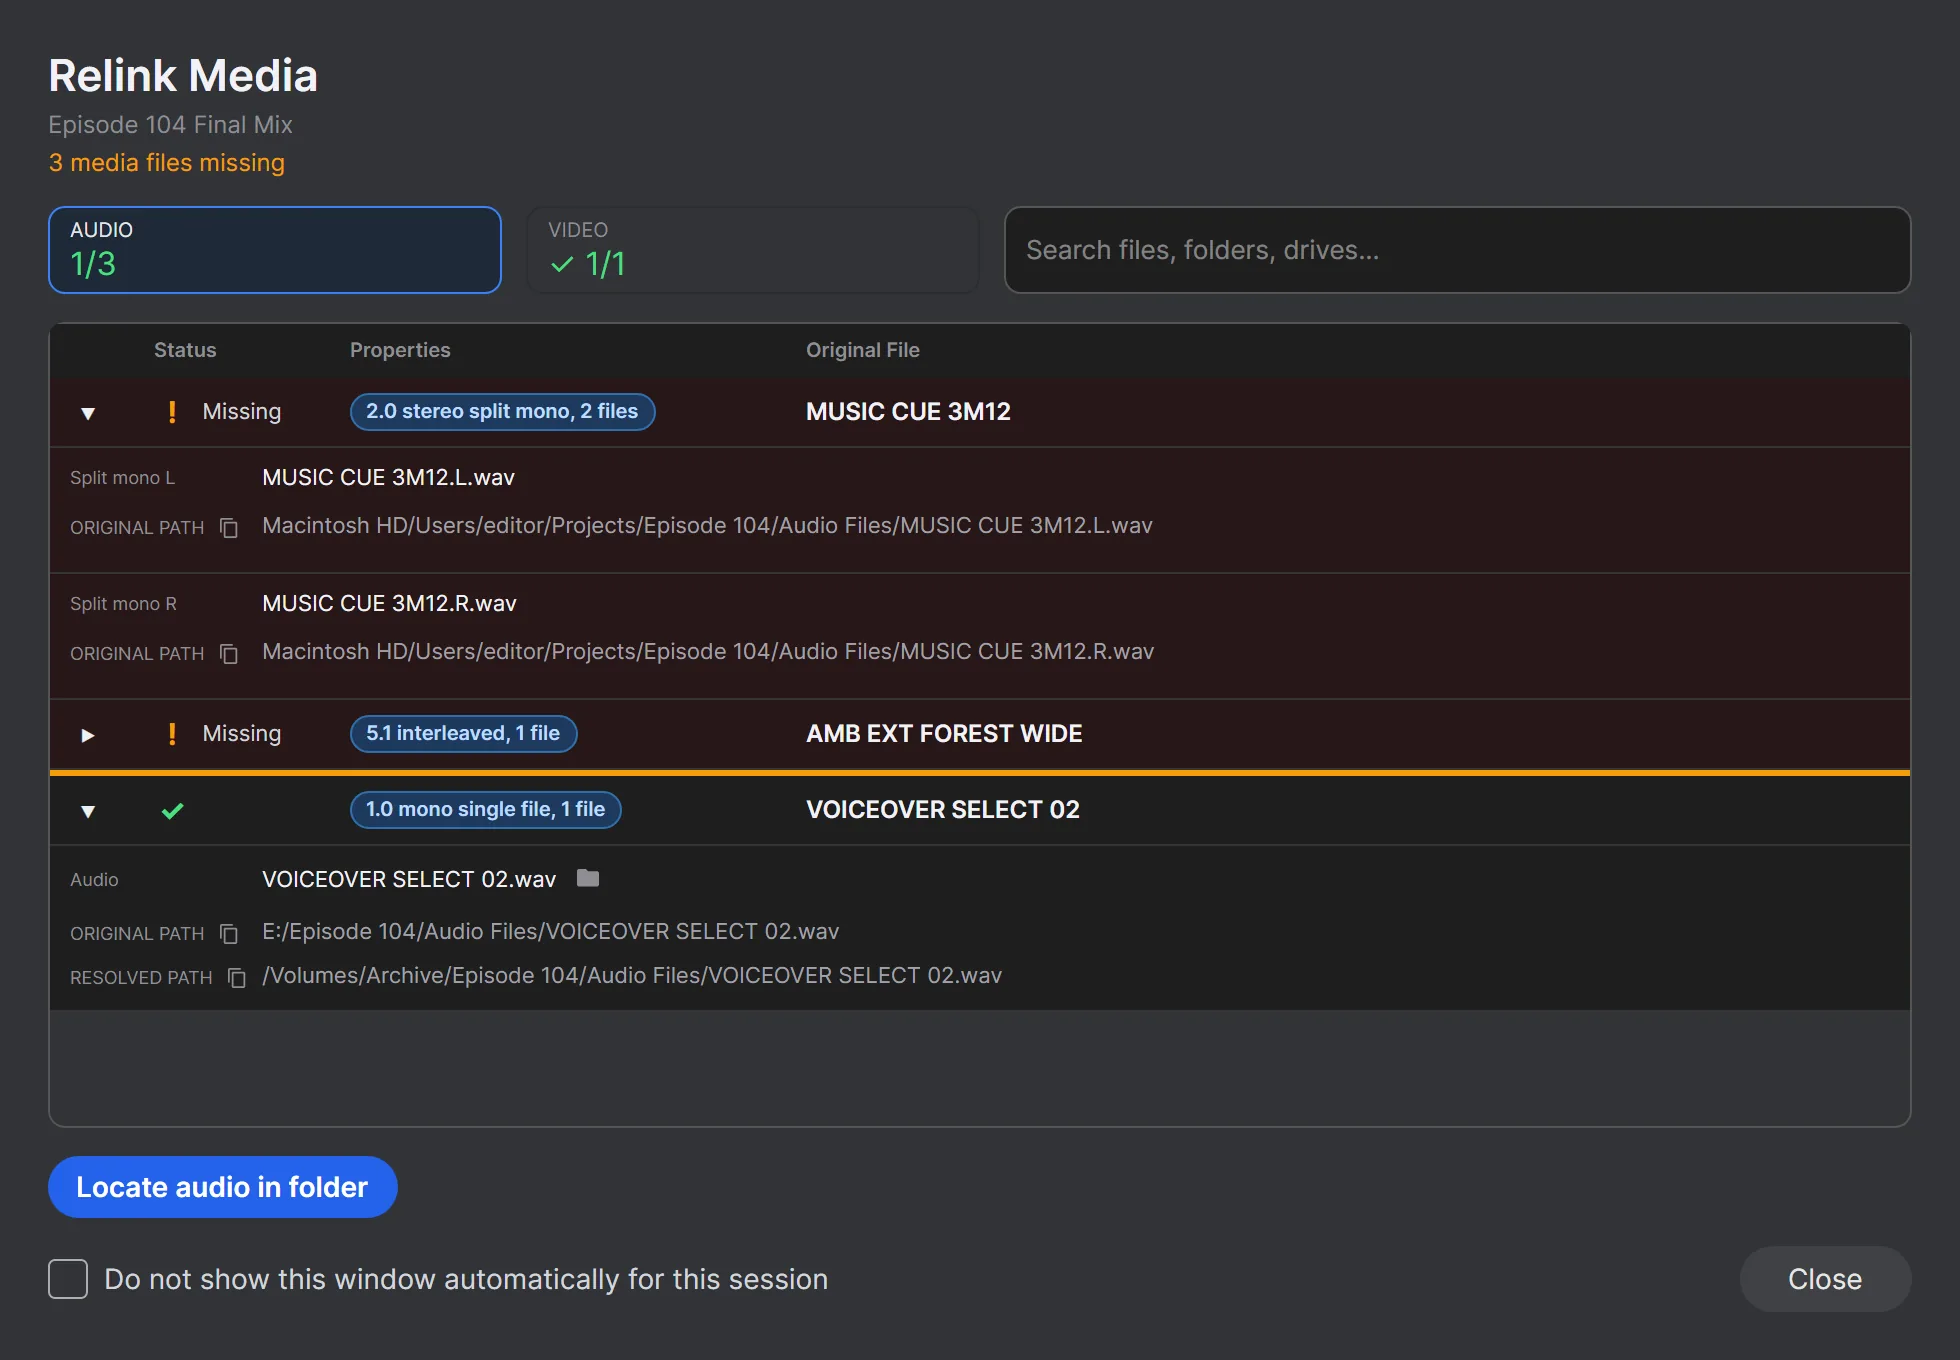
Task: Select the VOICEOVER SELECT 02 file name
Action: [943, 810]
